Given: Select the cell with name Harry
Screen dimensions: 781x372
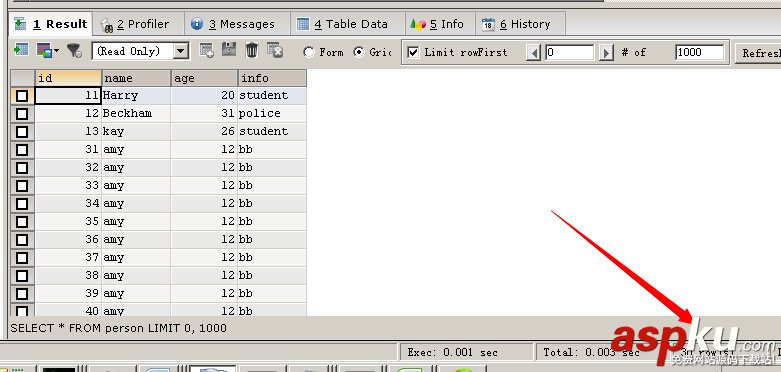Looking at the screenshot, I should [136, 96].
